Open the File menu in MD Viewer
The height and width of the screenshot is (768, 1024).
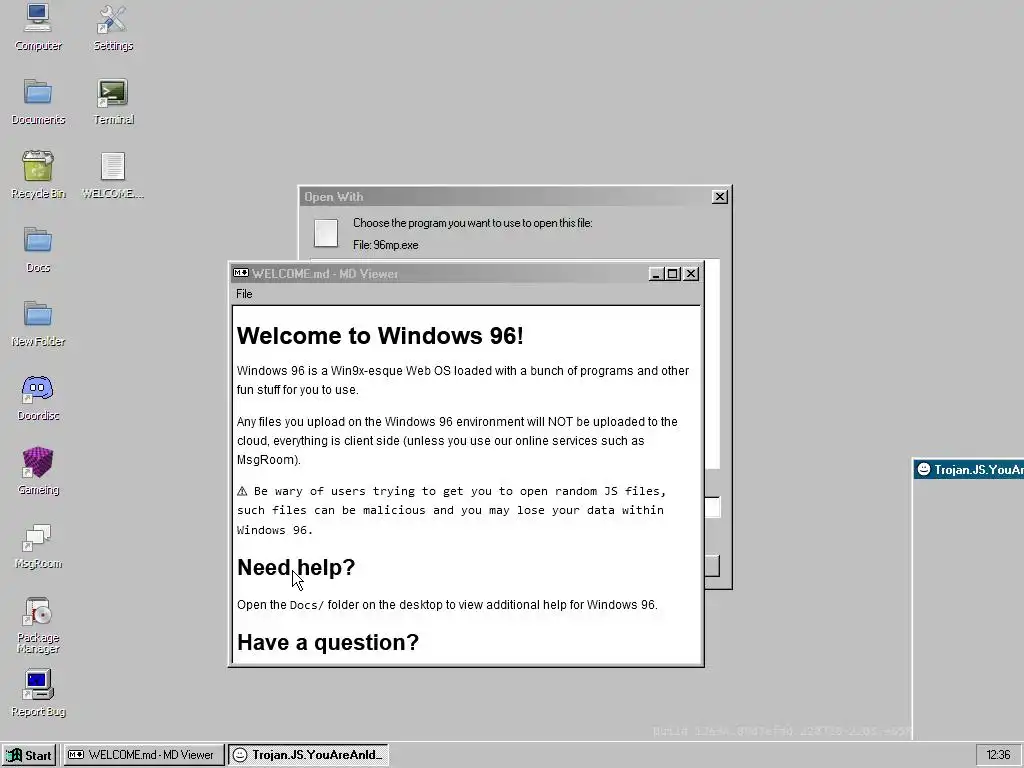click(x=244, y=294)
